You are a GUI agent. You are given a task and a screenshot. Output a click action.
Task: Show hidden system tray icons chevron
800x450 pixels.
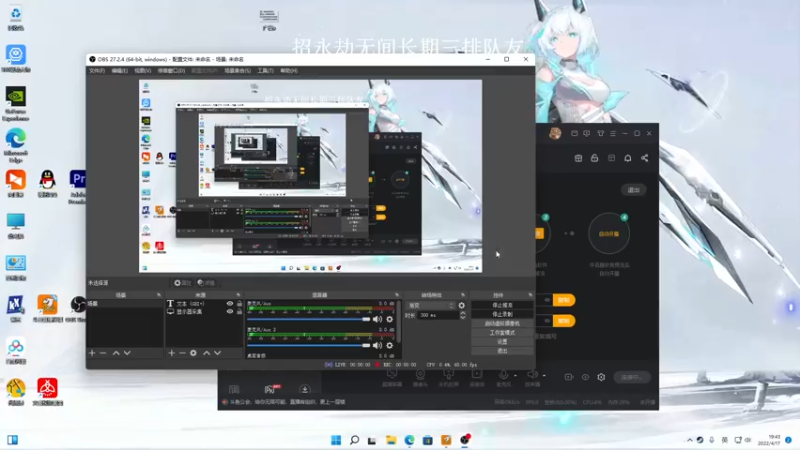[690, 440]
